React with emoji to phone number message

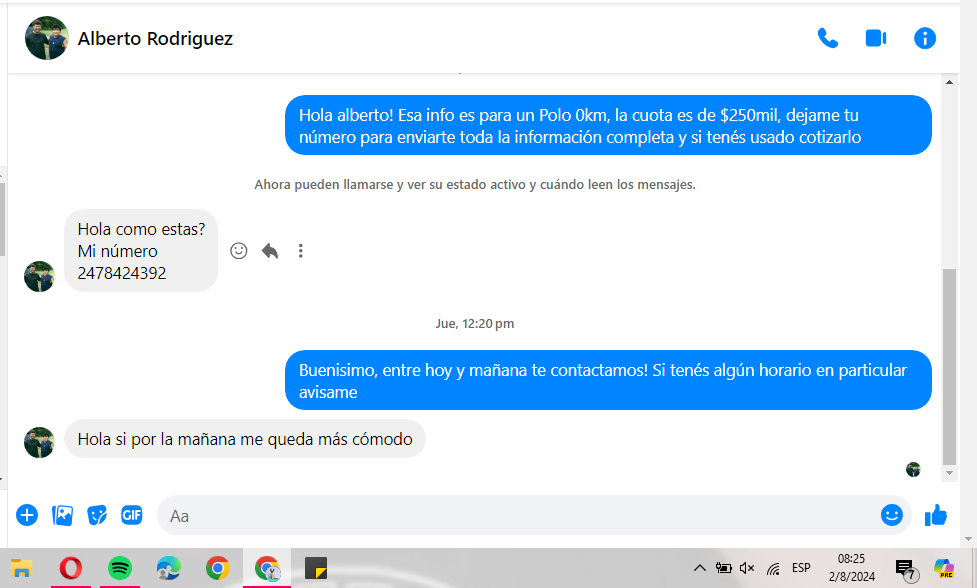tap(239, 251)
